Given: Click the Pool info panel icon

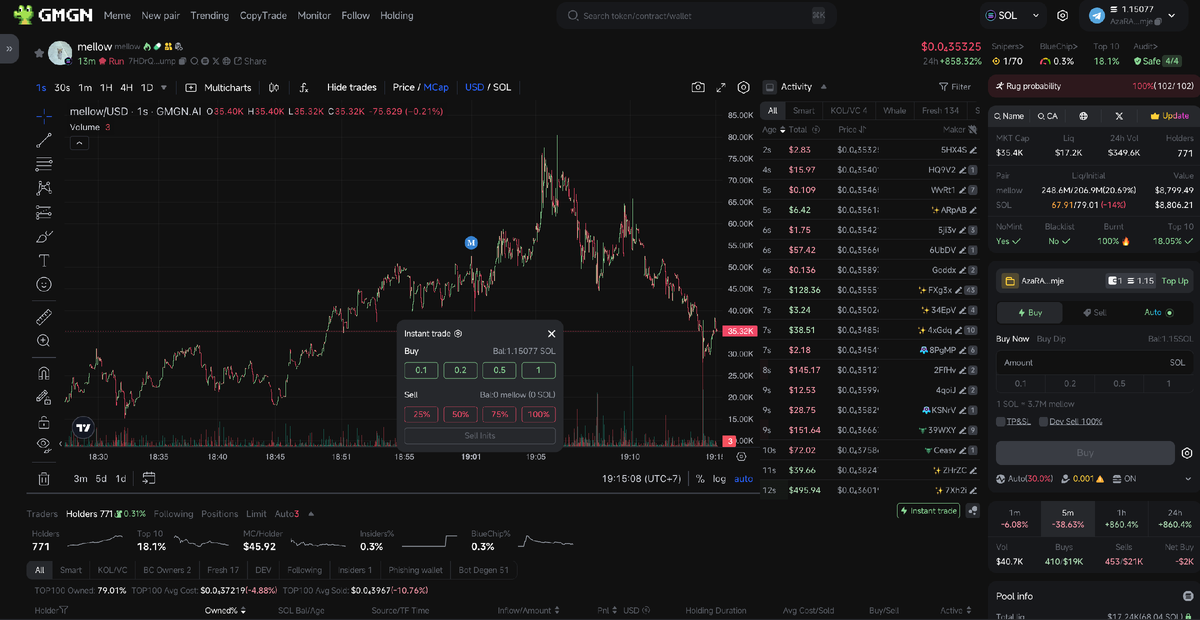Looking at the screenshot, I should pyautogui.click(x=1190, y=595).
